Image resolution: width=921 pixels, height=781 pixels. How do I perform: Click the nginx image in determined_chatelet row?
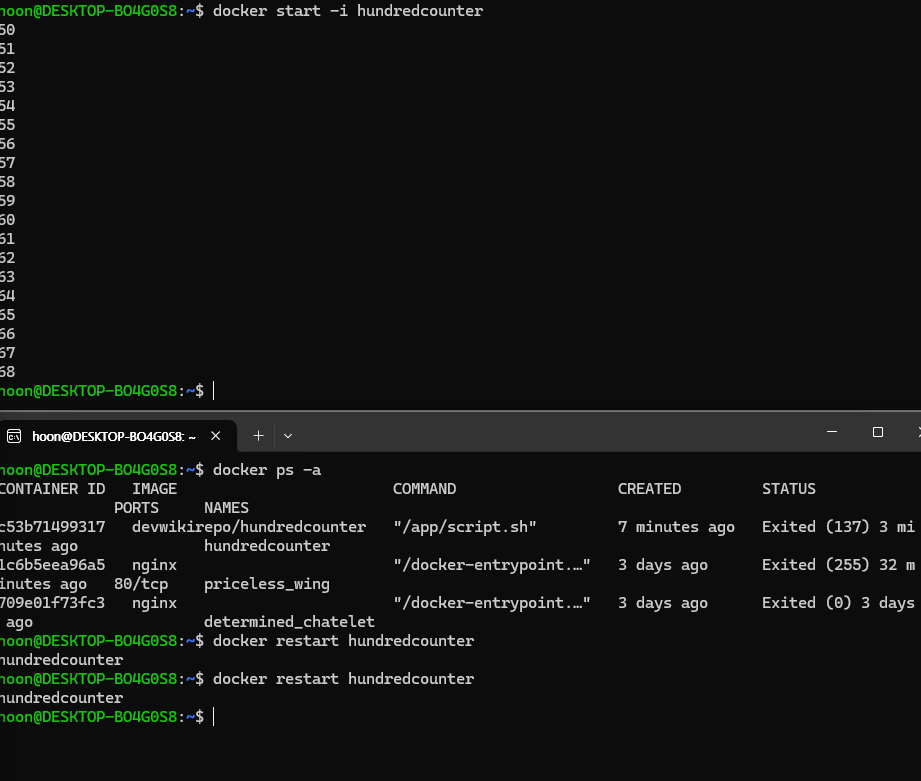pos(154,603)
